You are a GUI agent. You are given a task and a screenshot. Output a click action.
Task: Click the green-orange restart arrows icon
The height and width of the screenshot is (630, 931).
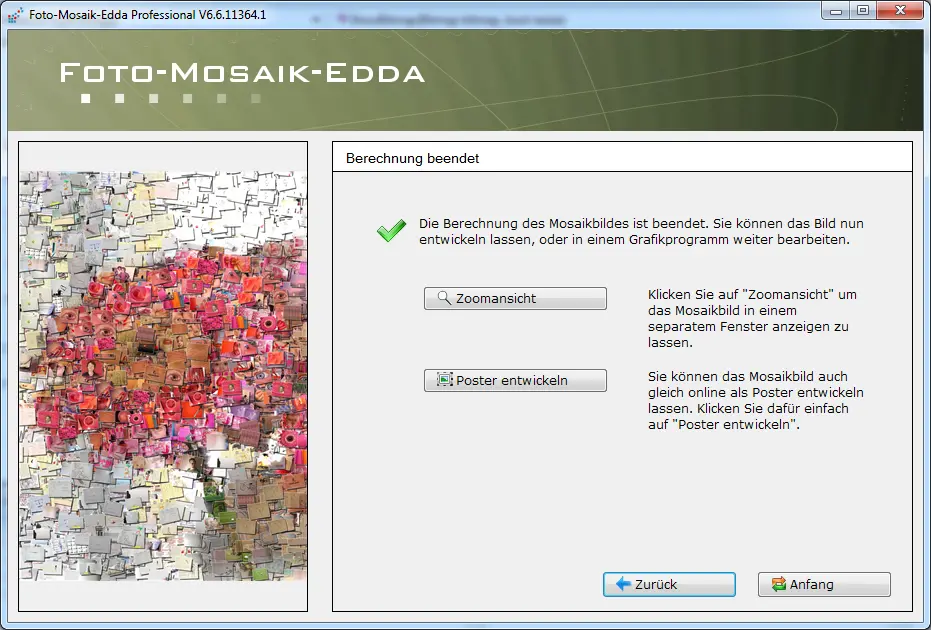(778, 584)
